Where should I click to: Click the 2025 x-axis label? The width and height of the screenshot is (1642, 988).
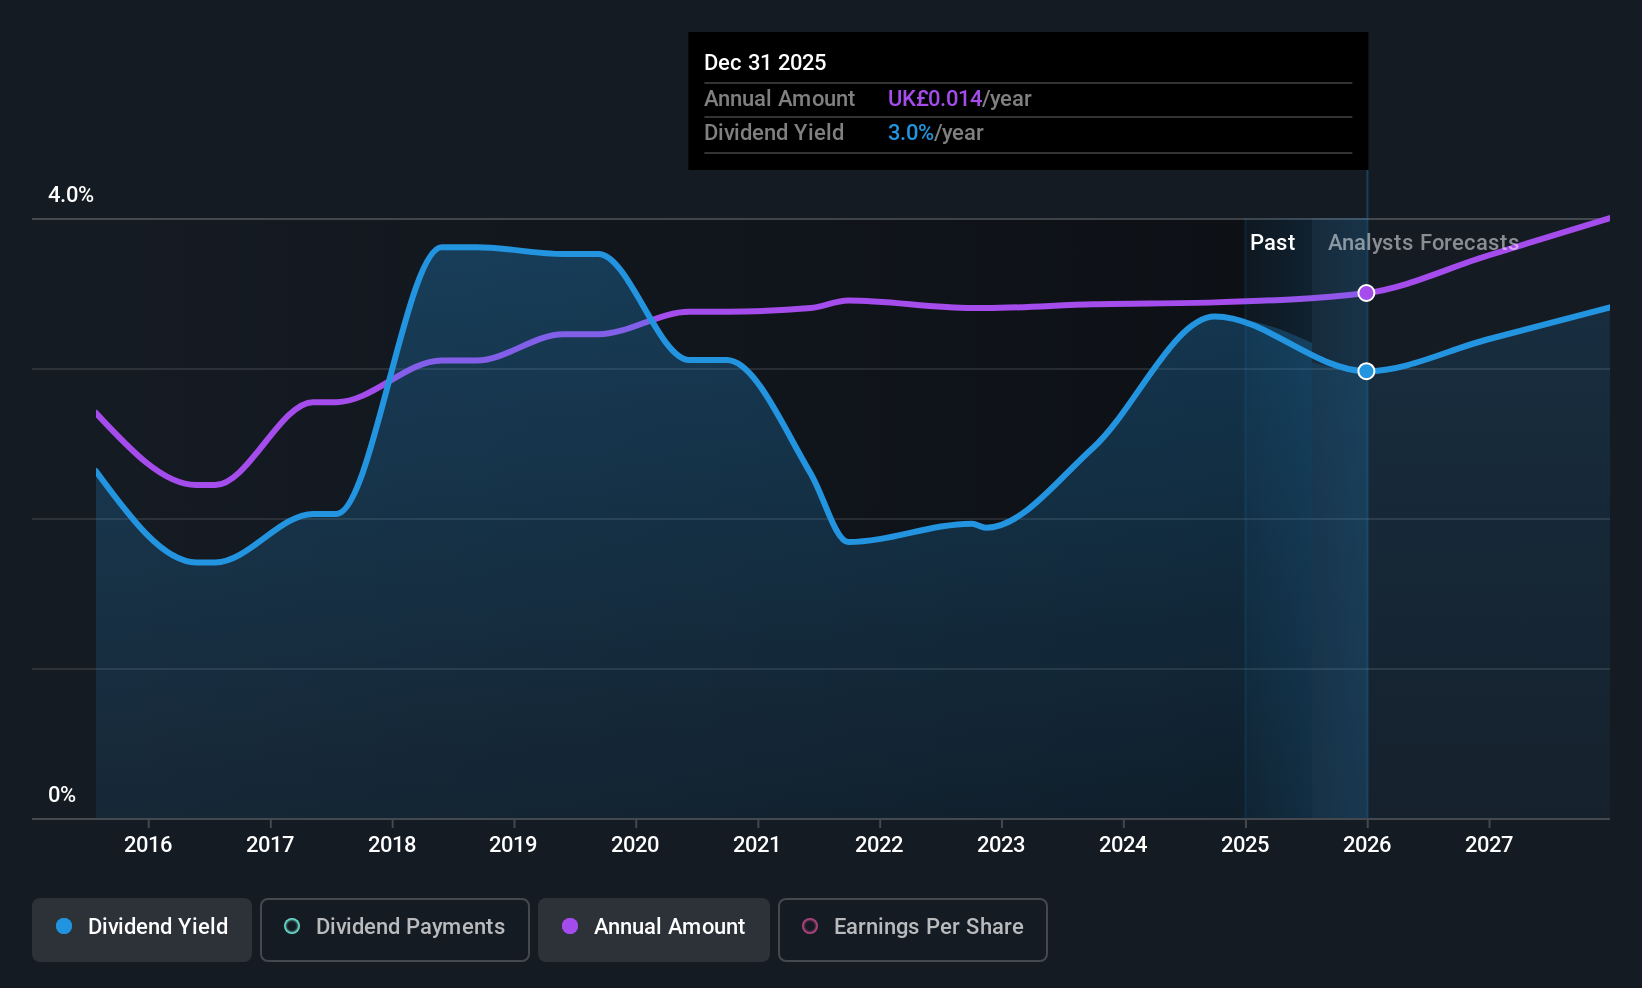click(1245, 845)
